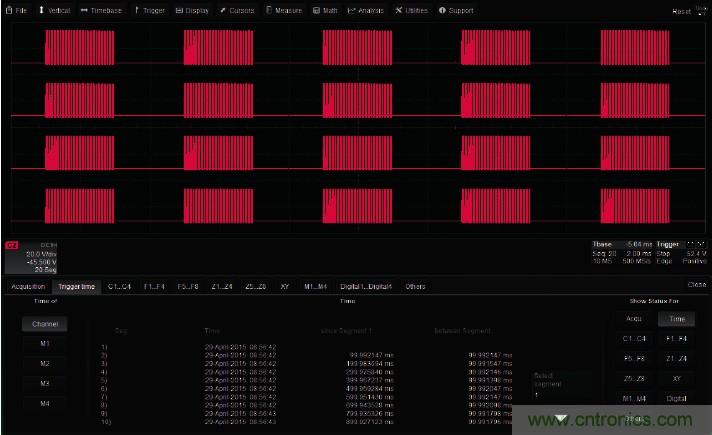712x435 pixels.
Task: Switch to the C1...C4 tab
Action: coord(119,287)
